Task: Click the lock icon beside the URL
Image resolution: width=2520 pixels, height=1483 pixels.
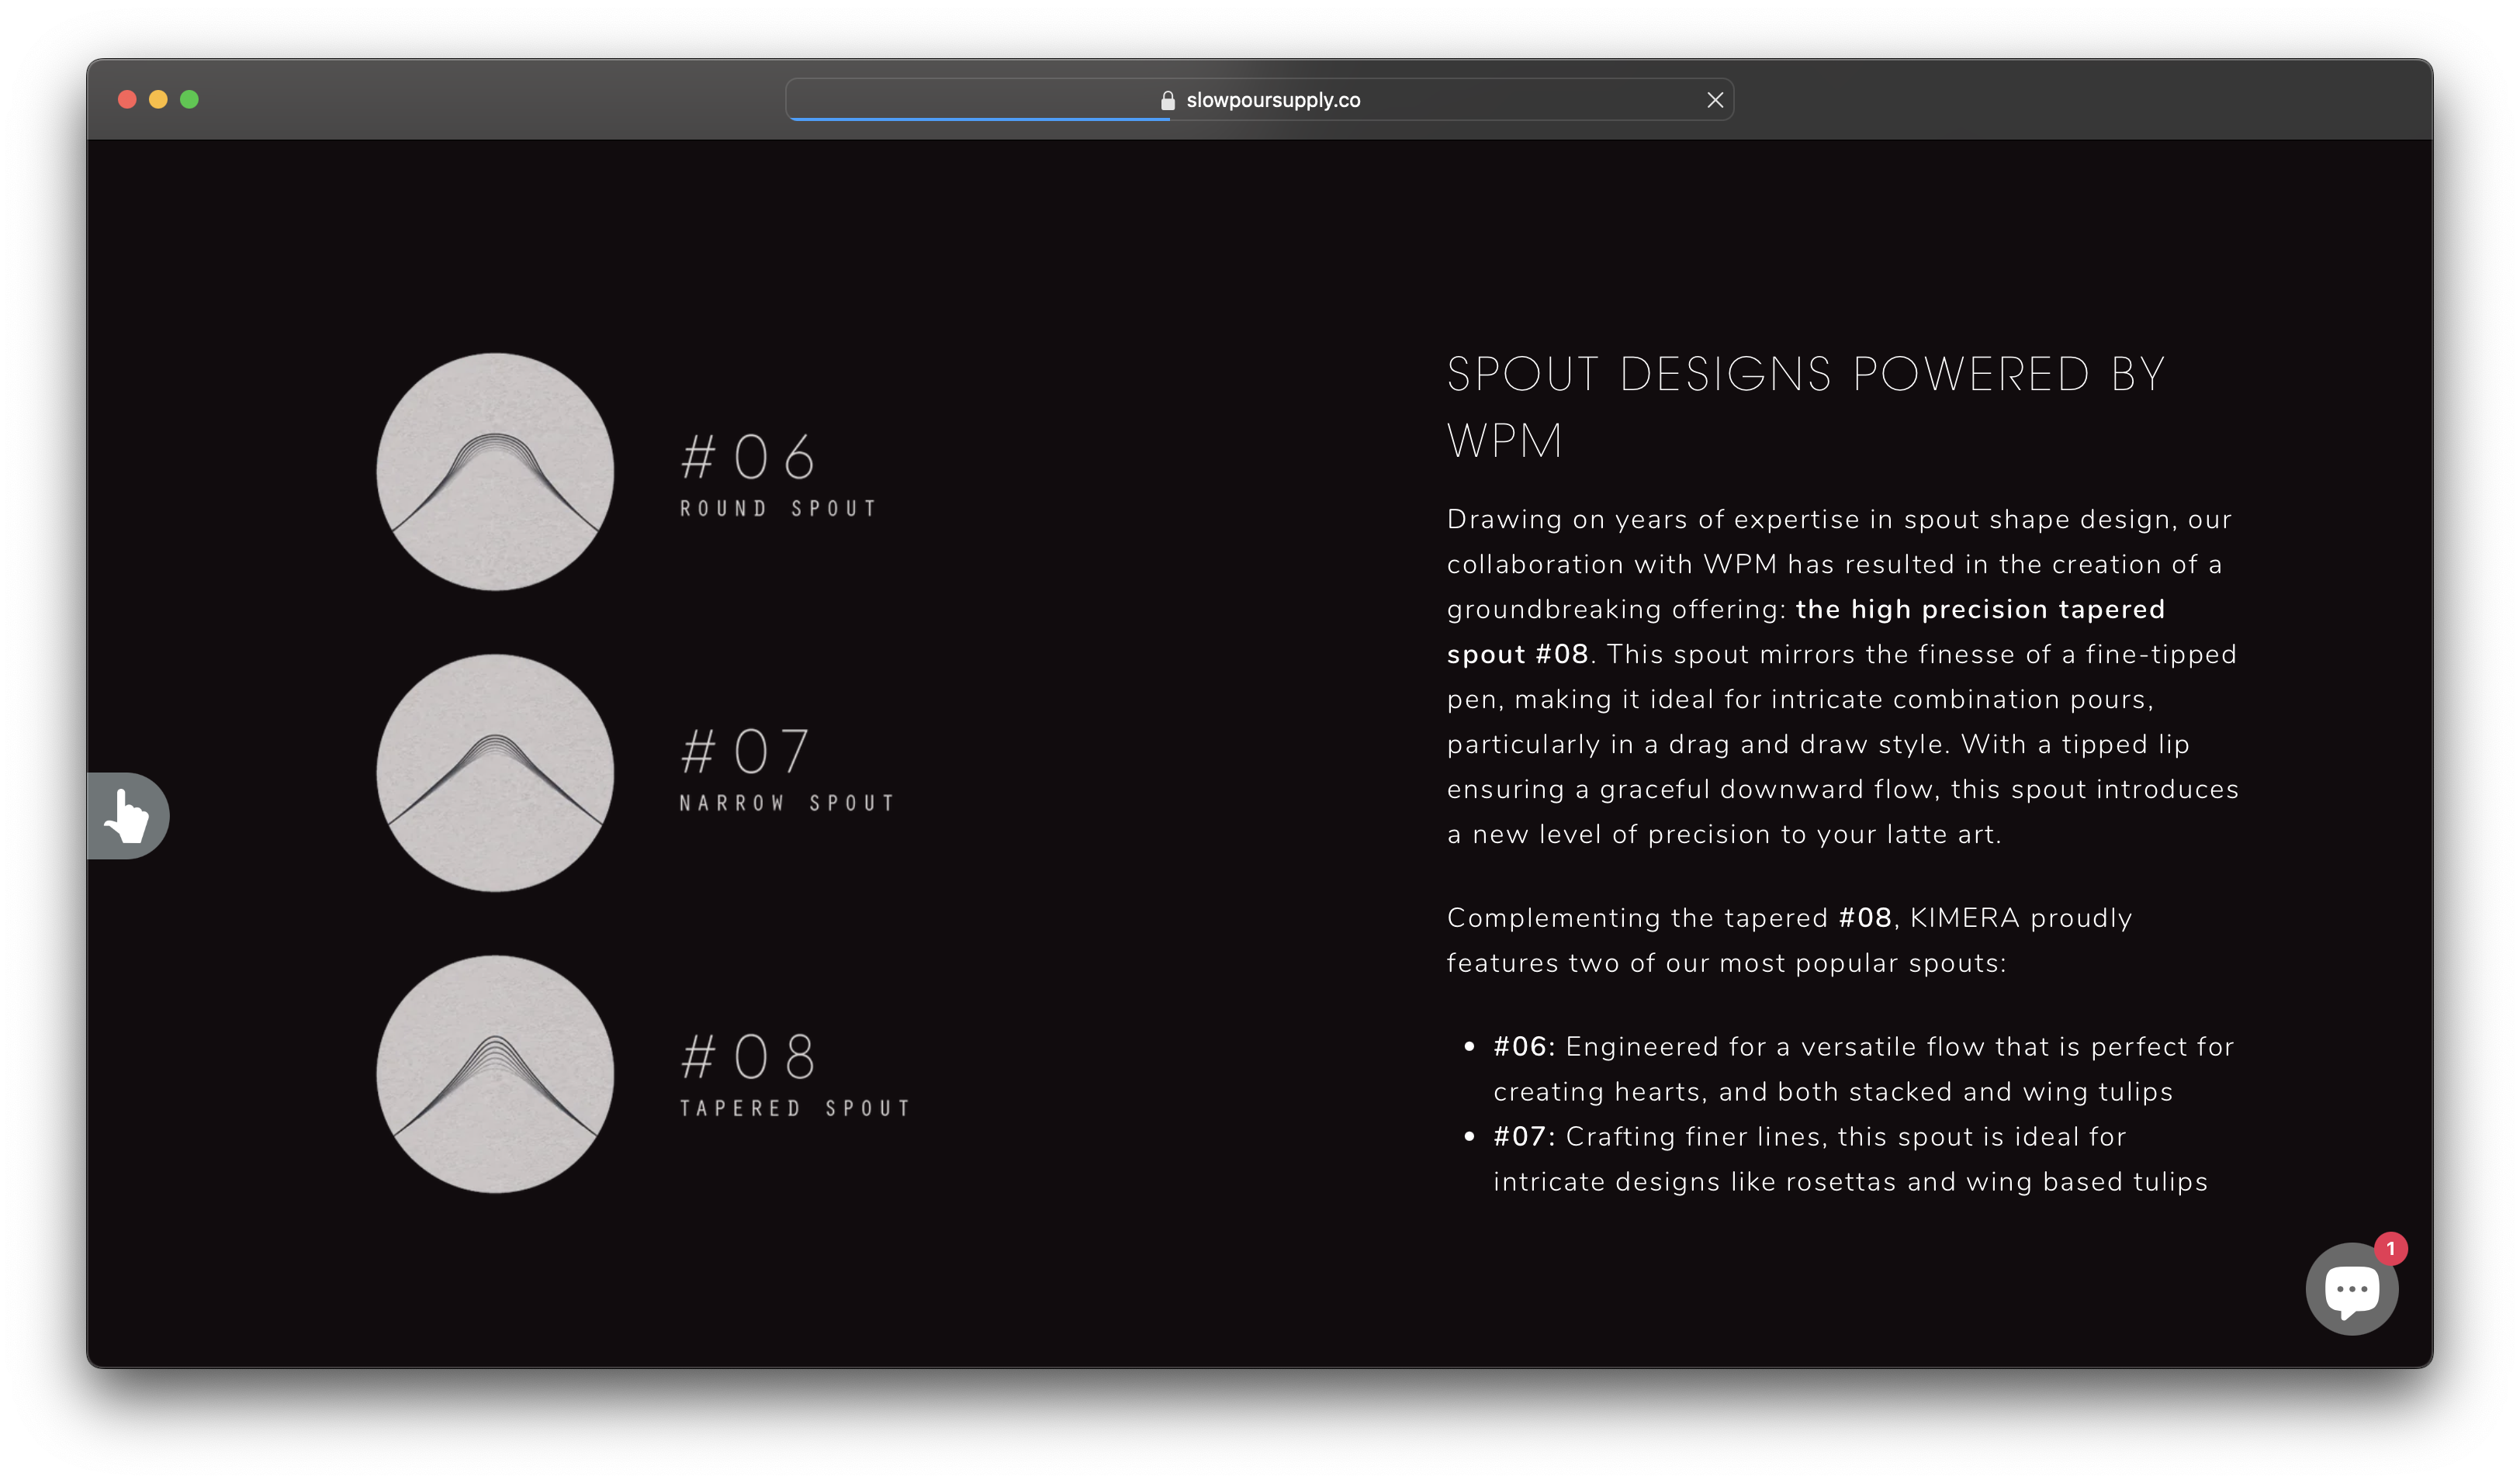Action: [x=1167, y=101]
